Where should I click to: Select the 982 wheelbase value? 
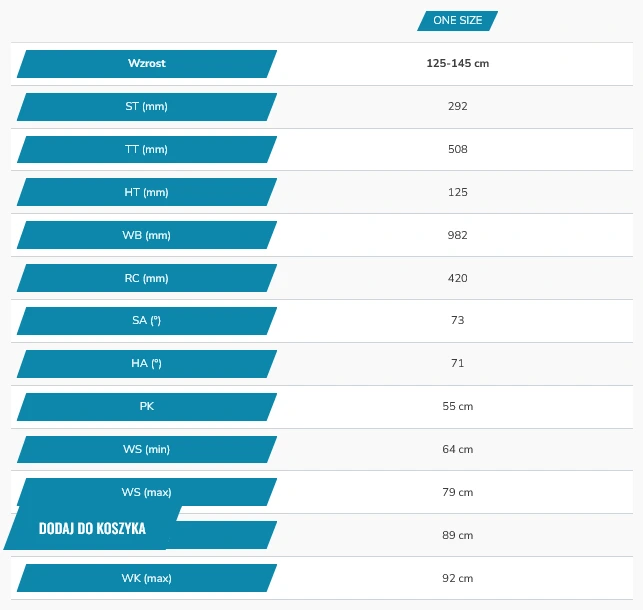(457, 235)
